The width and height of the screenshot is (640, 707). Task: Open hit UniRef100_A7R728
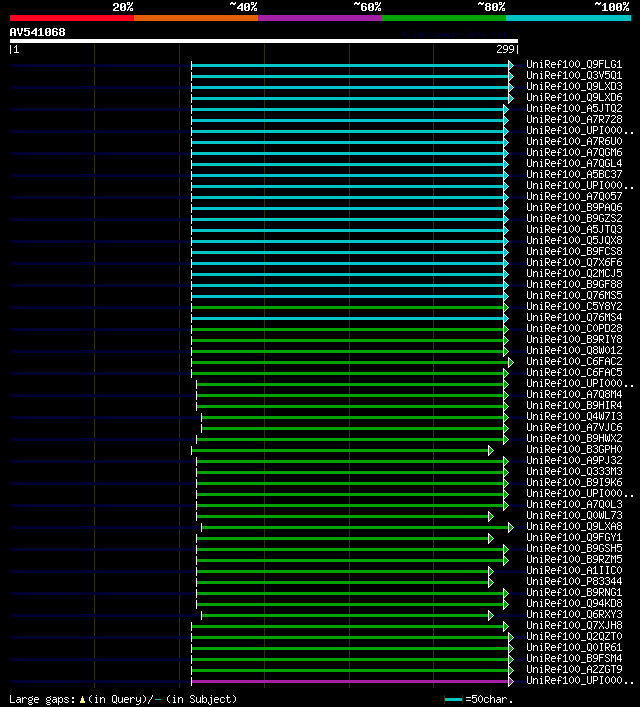point(574,119)
